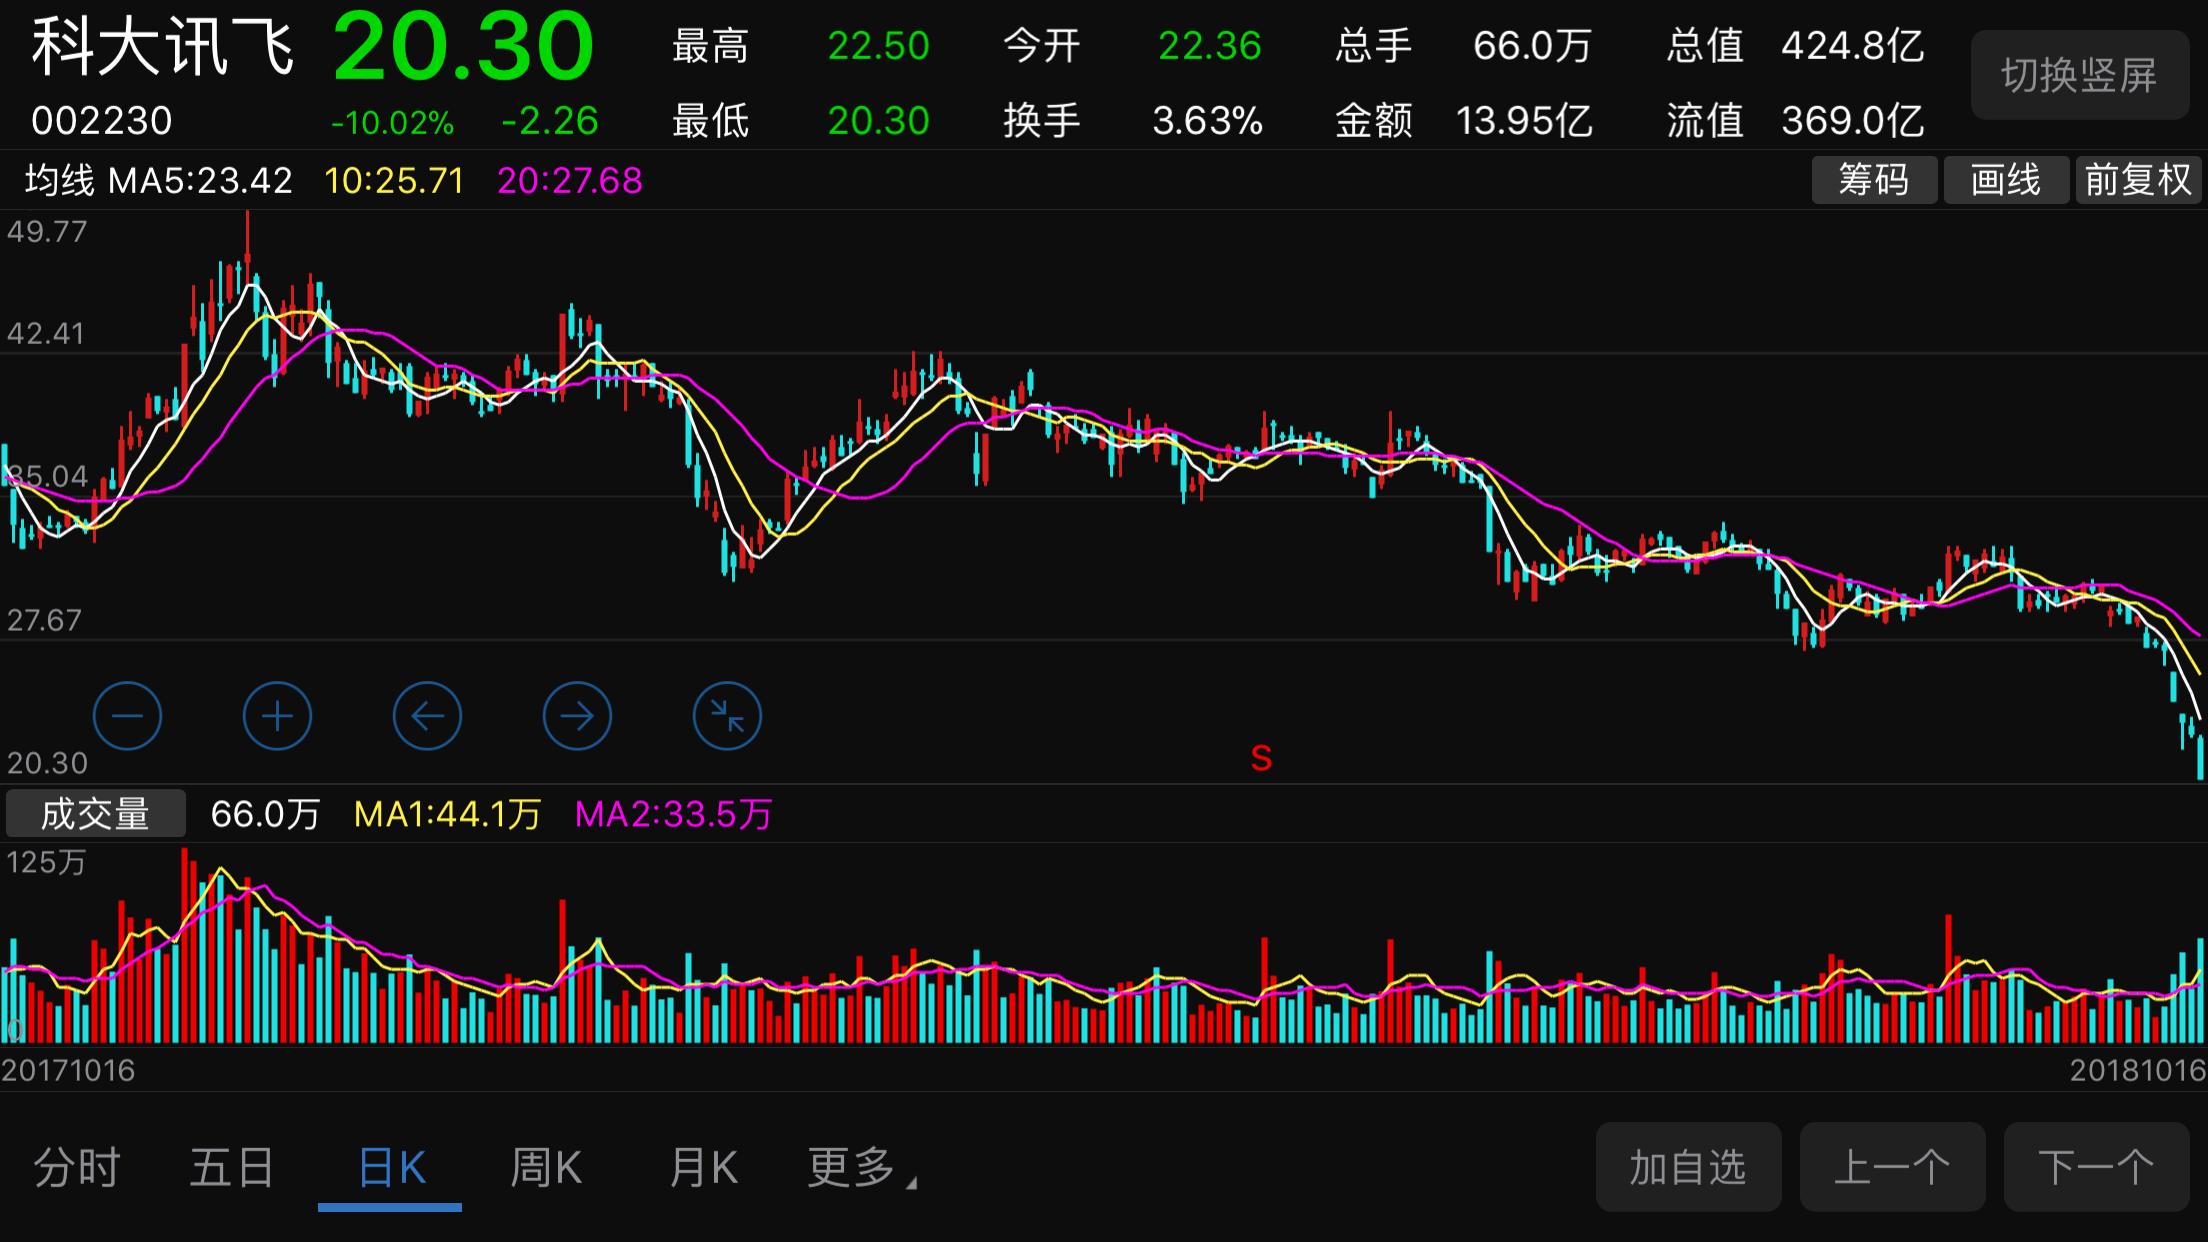Viewport: 2208px width, 1242px height.
Task: Tap the current price 20.30
Action: [x=463, y=46]
